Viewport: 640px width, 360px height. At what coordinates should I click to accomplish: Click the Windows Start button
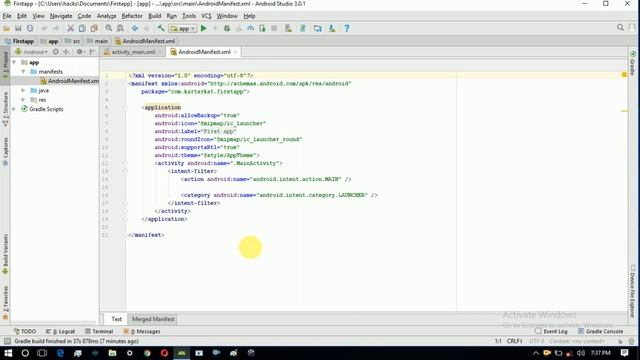tap(8, 353)
